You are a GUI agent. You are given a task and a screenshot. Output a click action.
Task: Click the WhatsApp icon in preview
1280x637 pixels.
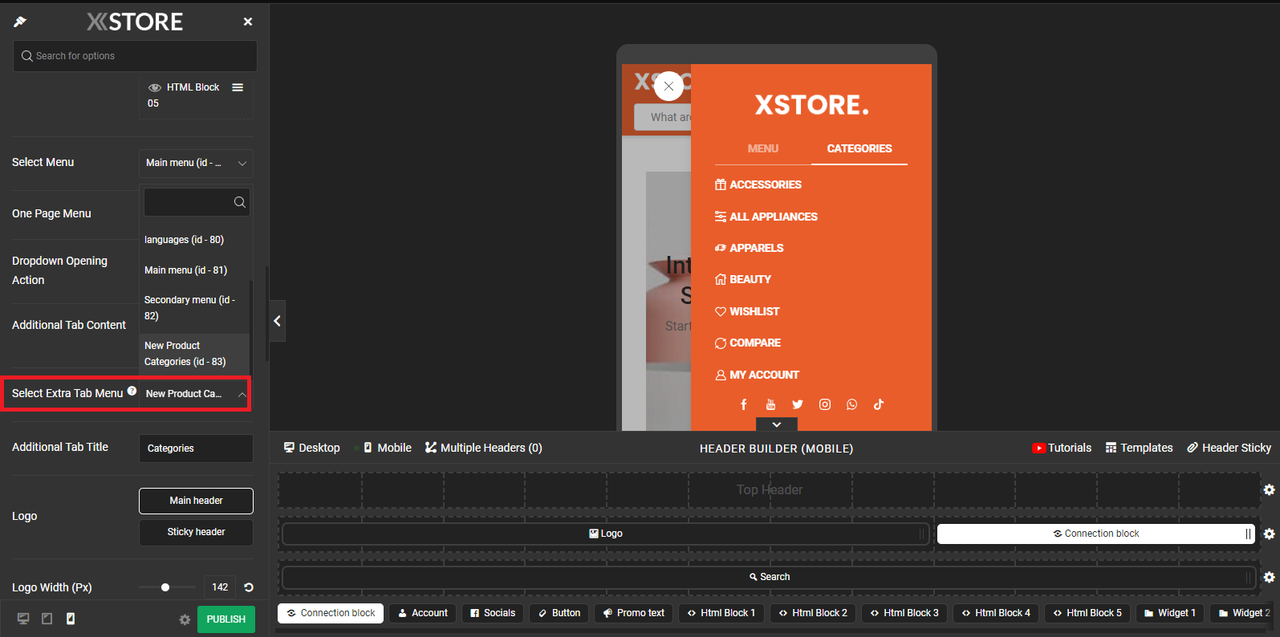pyautogui.click(x=852, y=405)
